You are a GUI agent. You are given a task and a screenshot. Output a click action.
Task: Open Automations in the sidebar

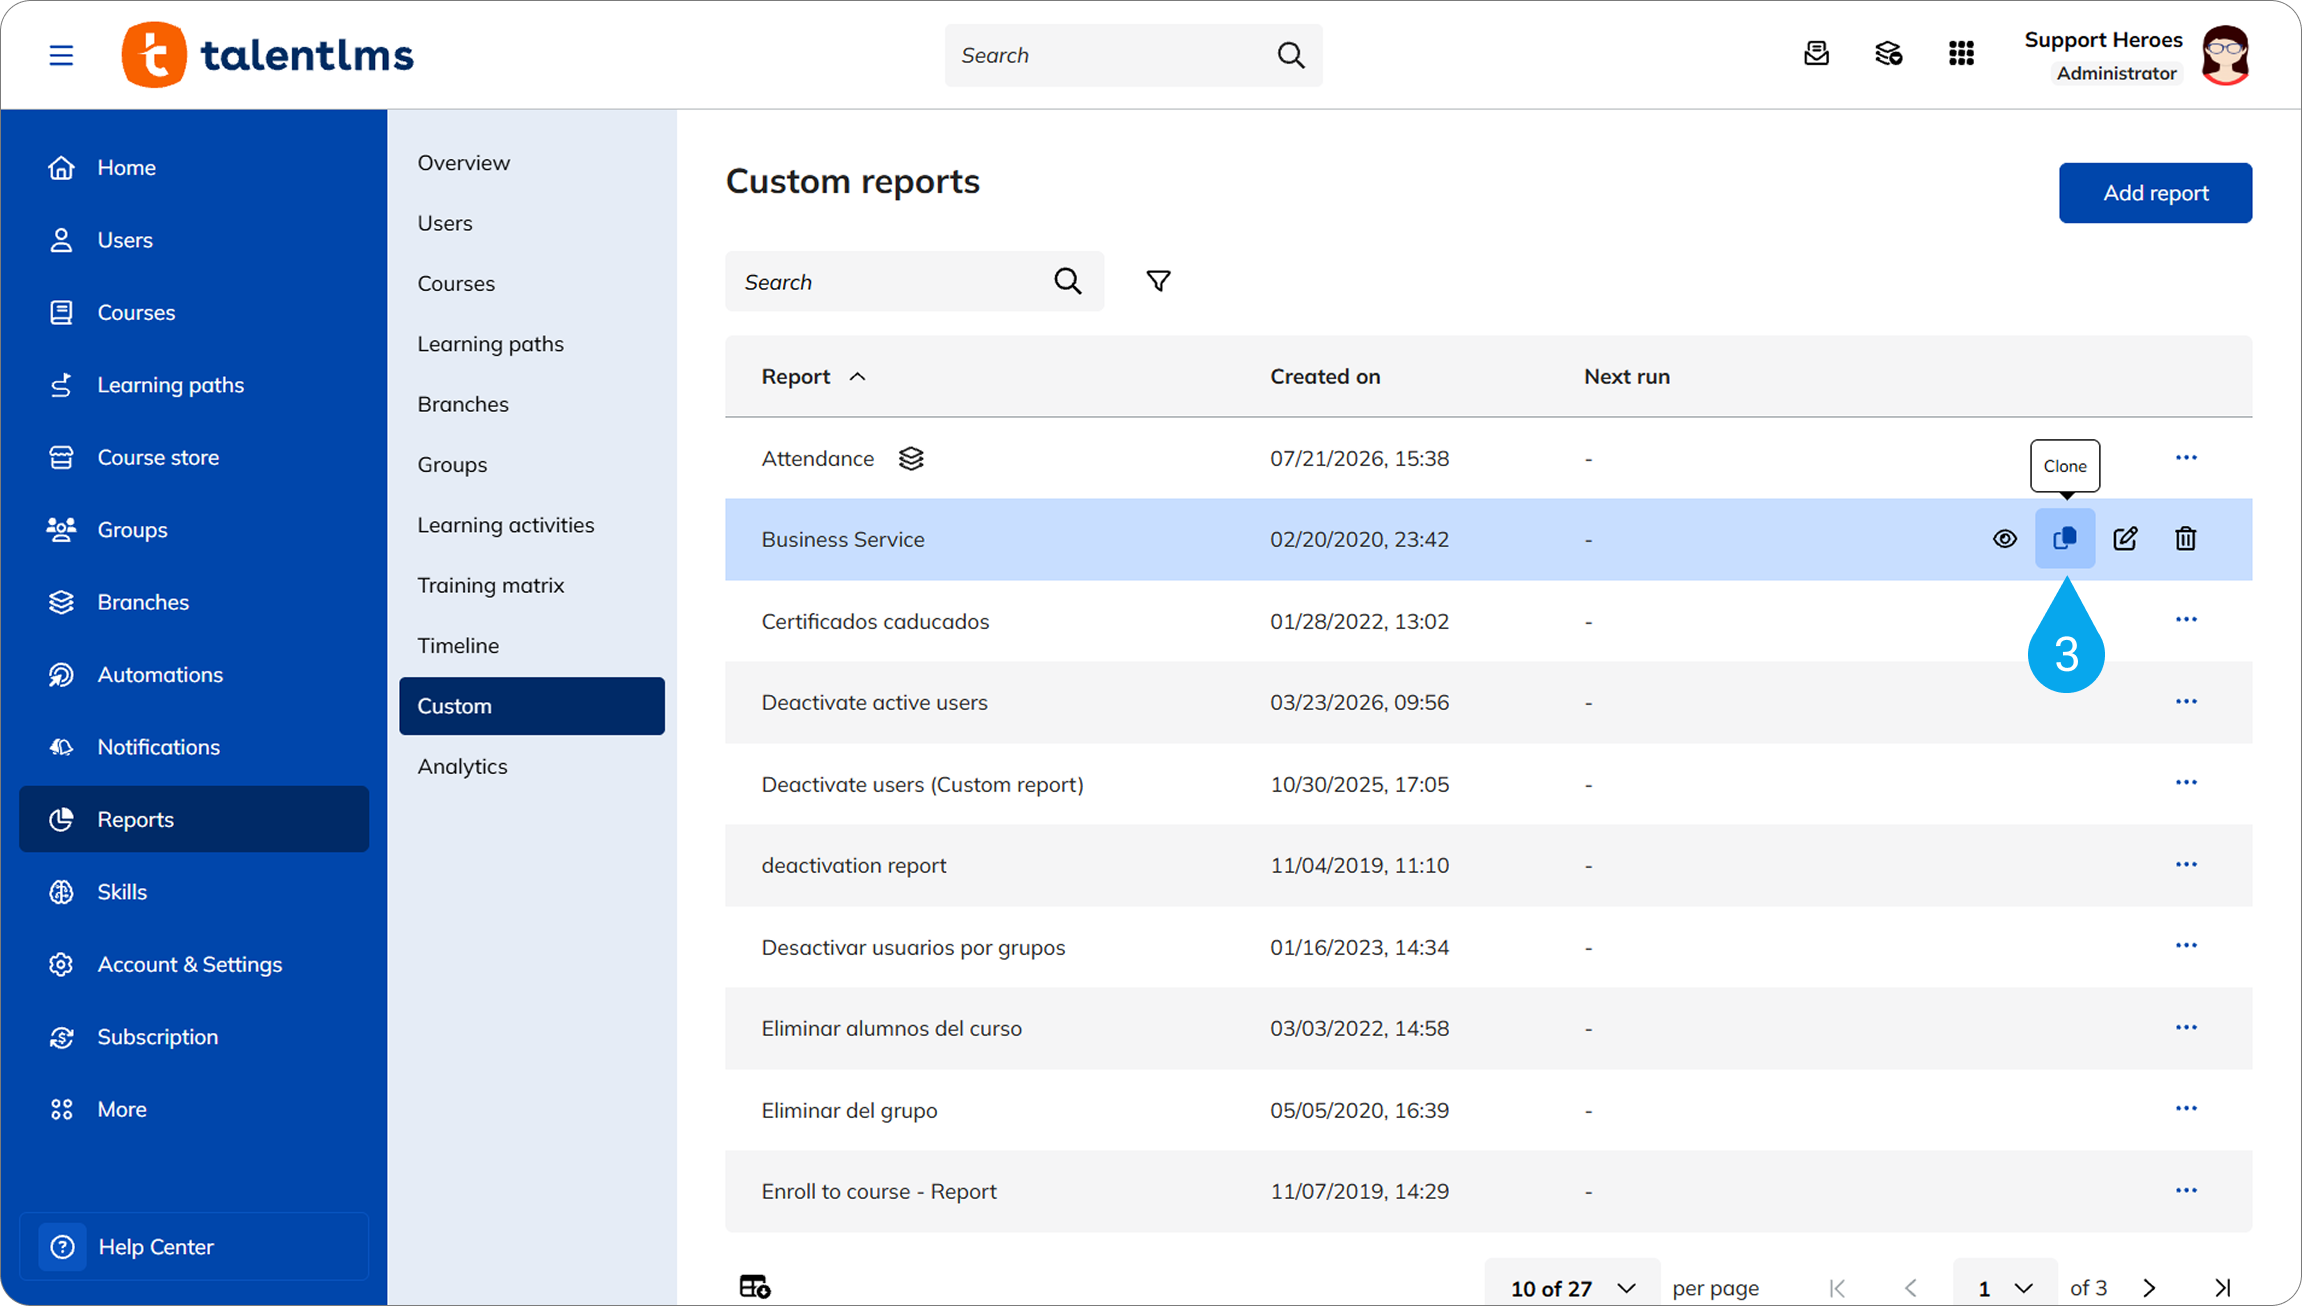tap(160, 674)
